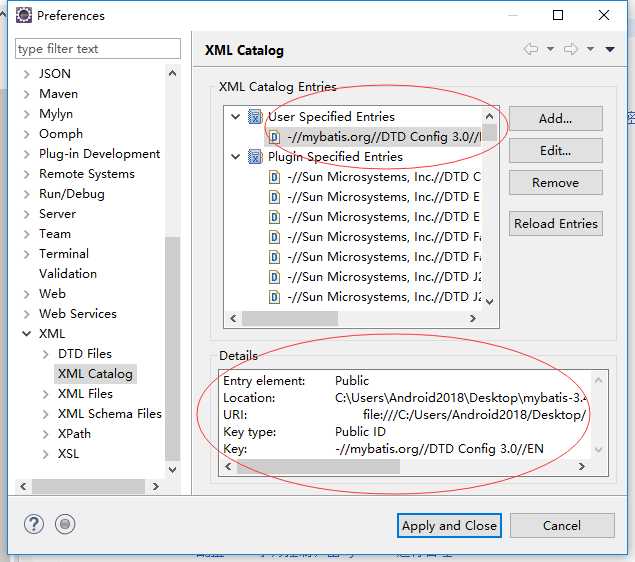
Task: Open Plug-in Development preferences
Action: 100,154
